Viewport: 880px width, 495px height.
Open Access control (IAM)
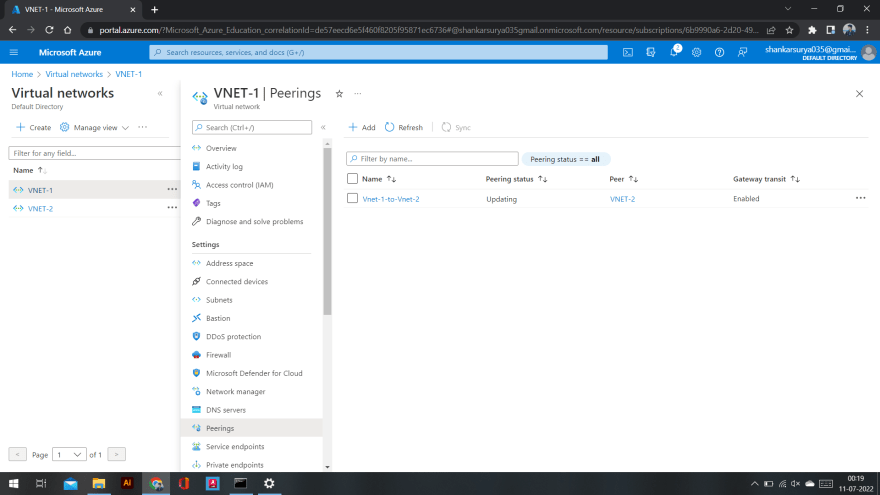(239, 185)
